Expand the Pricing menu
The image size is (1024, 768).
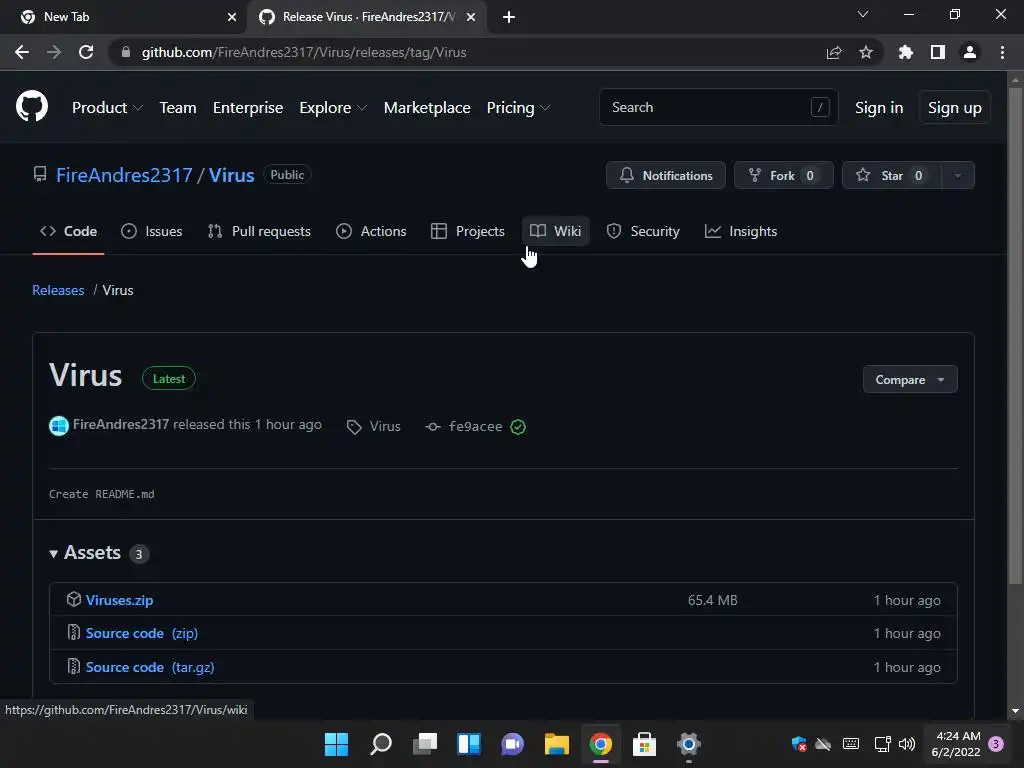[x=519, y=107]
